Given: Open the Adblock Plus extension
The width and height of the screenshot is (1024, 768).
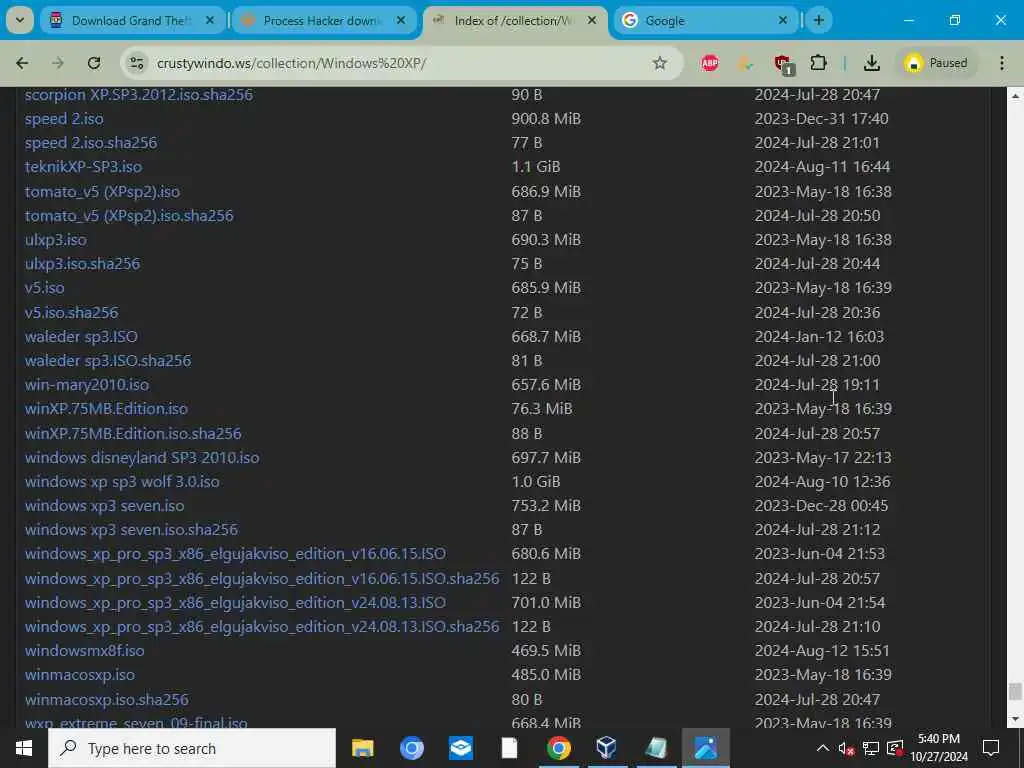Looking at the screenshot, I should pos(710,63).
